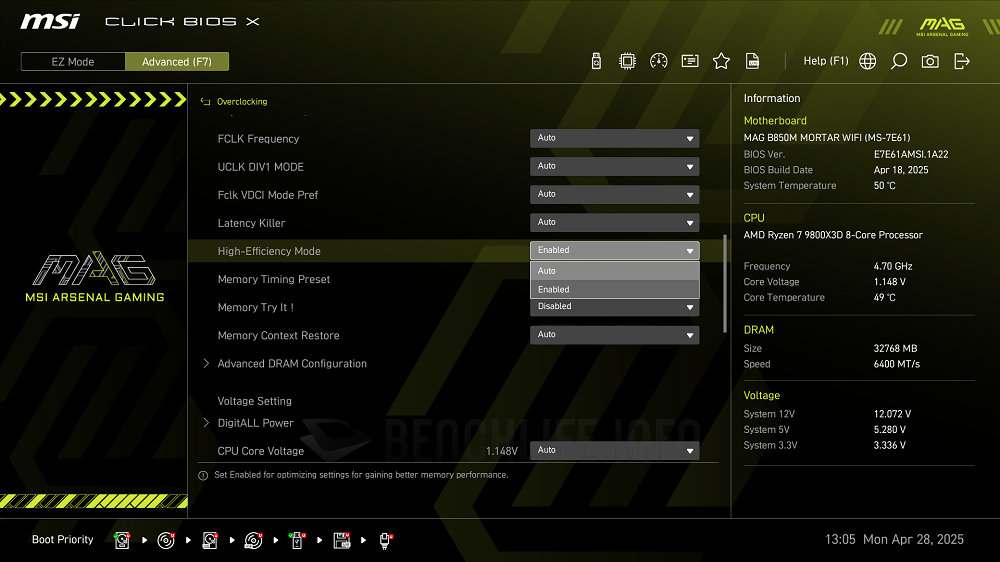Open the Memory Try It ! dropdown

pyautogui.click(x=614, y=307)
